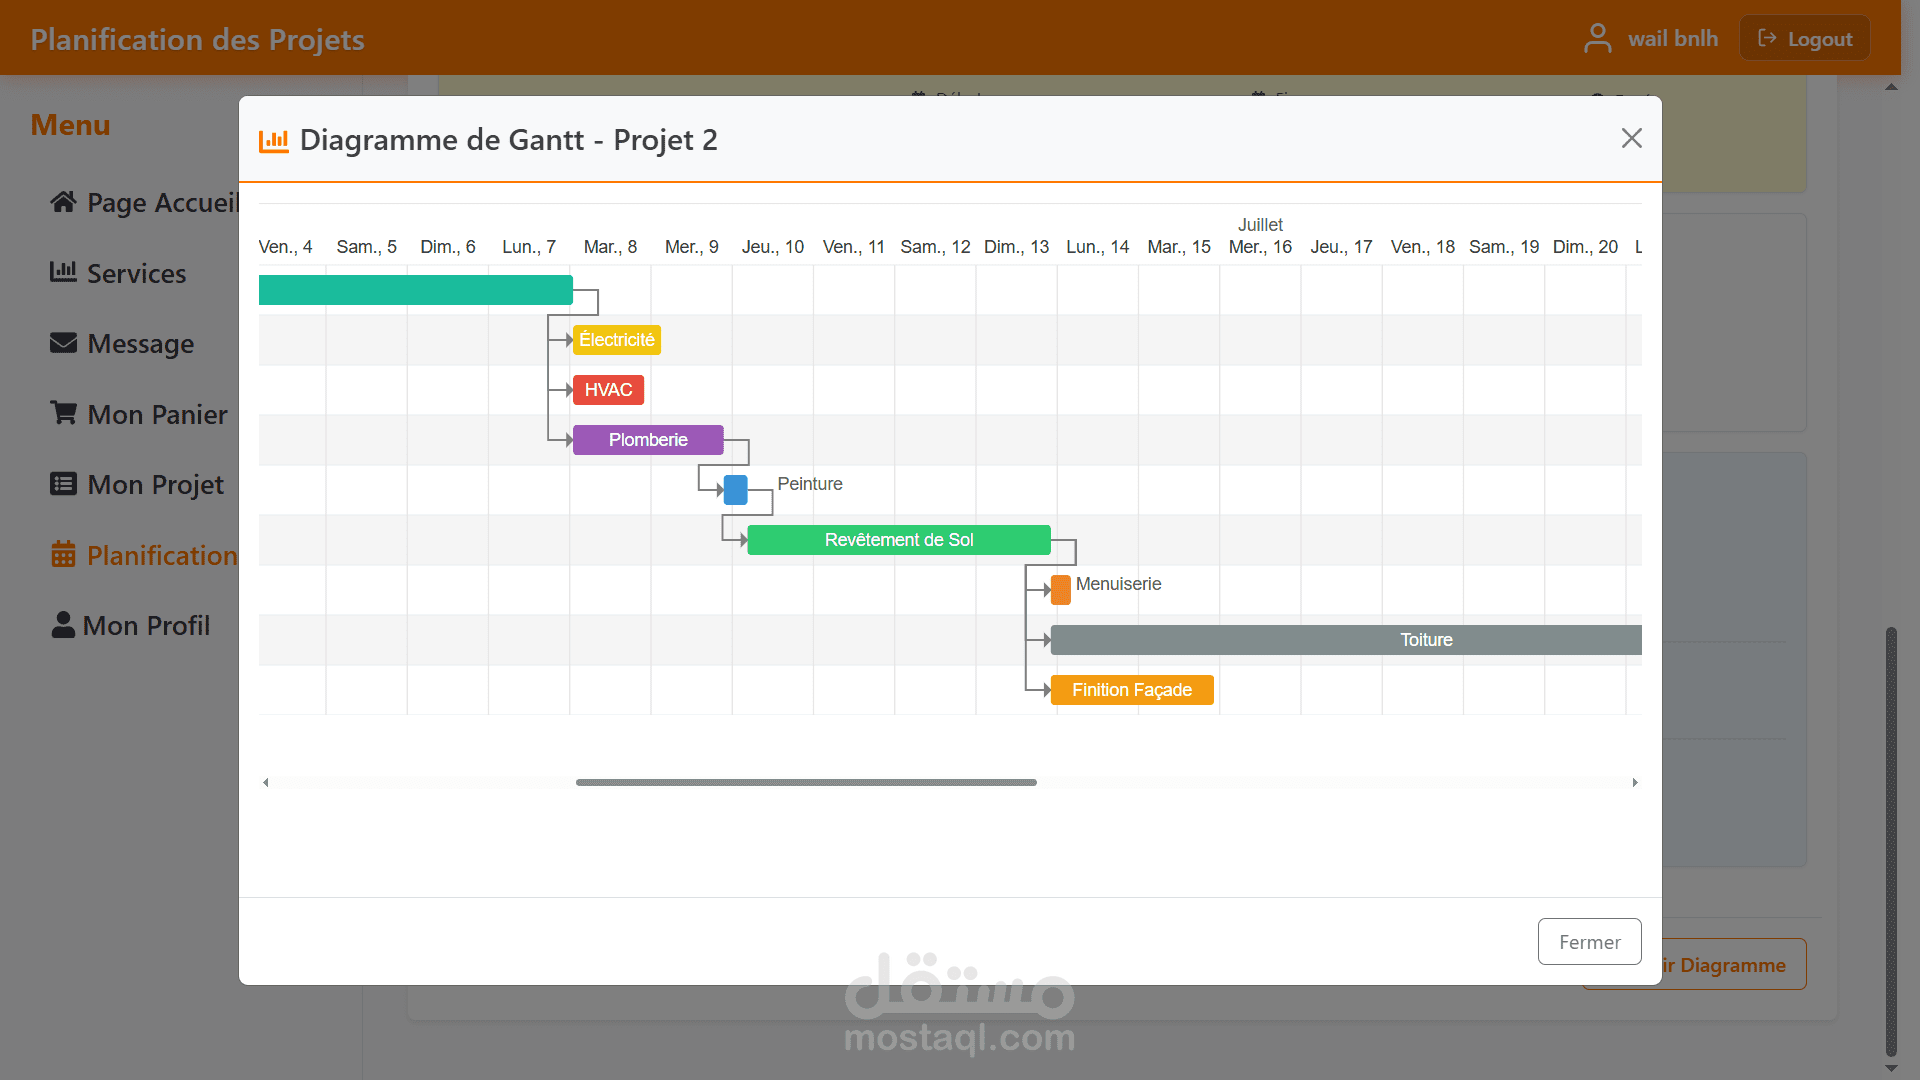Select the red HVAC task bar
The width and height of the screenshot is (1920, 1080).
click(608, 390)
